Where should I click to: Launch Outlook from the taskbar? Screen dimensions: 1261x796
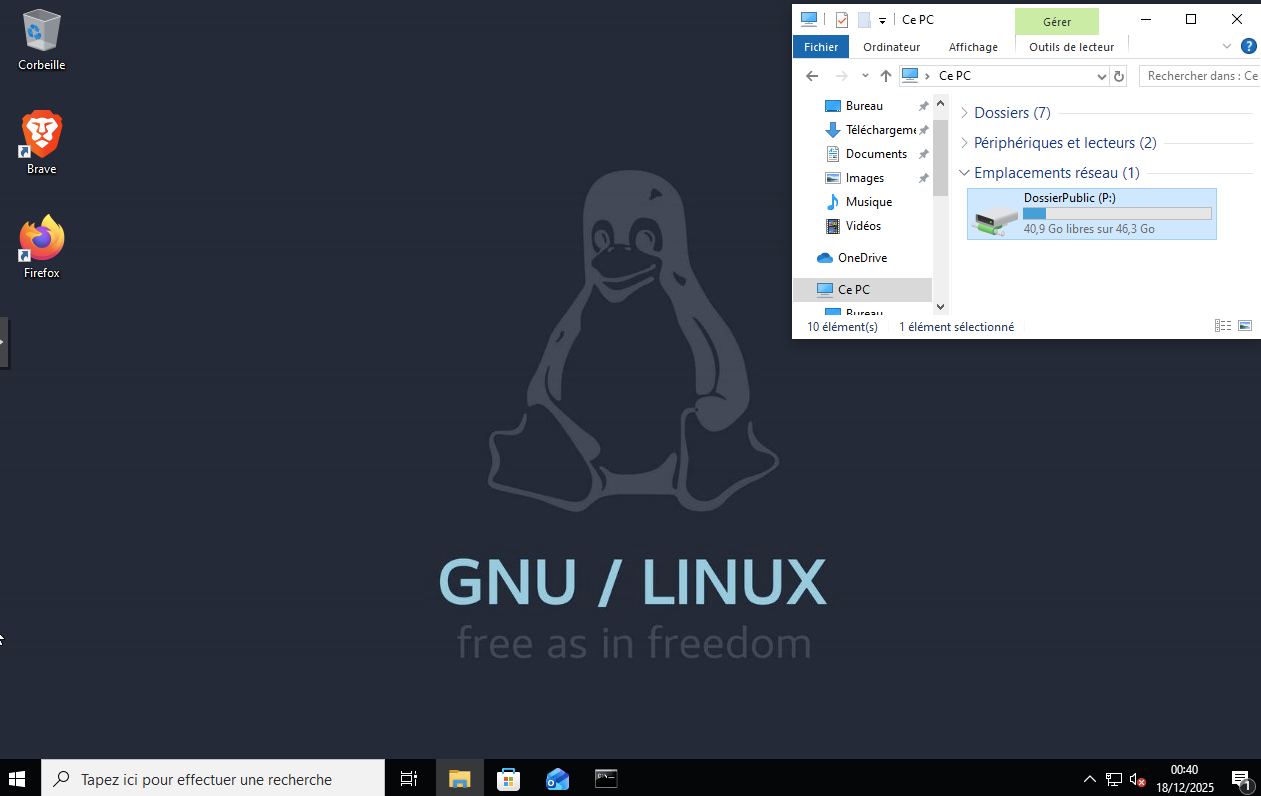click(x=557, y=779)
